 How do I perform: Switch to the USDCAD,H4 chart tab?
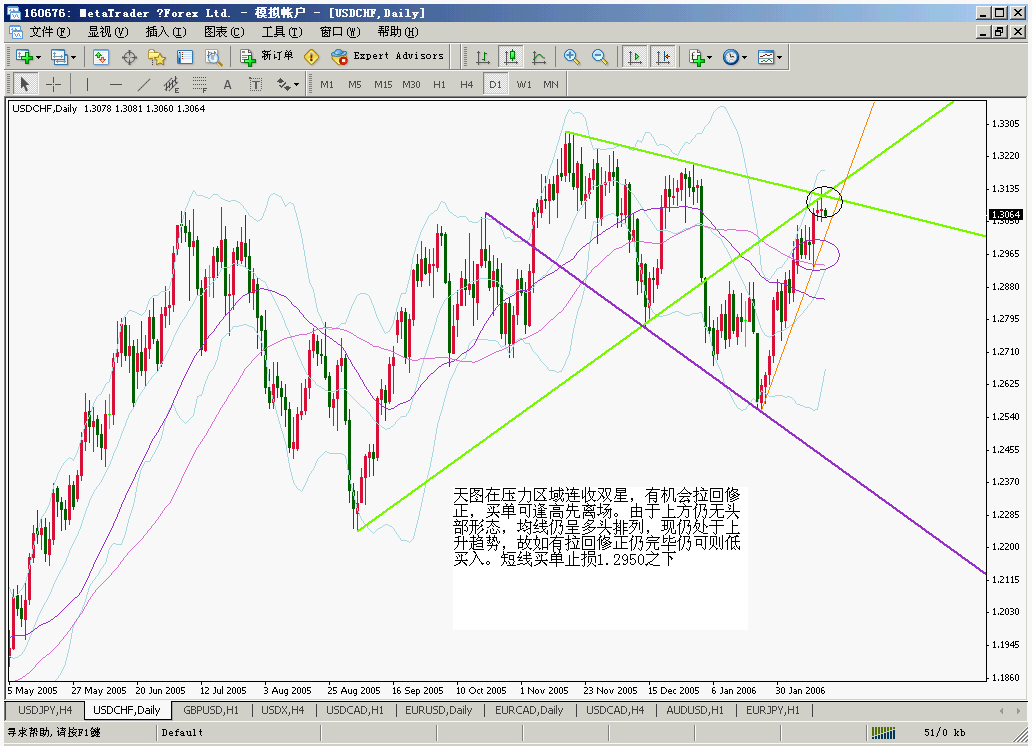[615, 710]
